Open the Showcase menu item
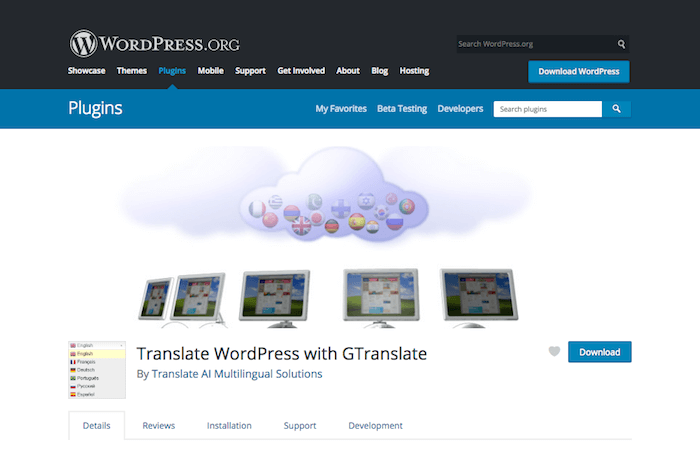Image resolution: width=700 pixels, height=464 pixels. [x=87, y=71]
